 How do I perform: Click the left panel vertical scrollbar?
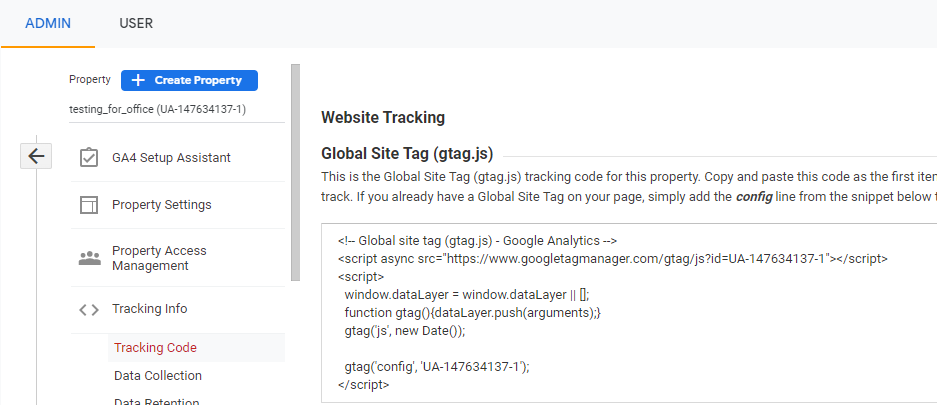[295, 170]
